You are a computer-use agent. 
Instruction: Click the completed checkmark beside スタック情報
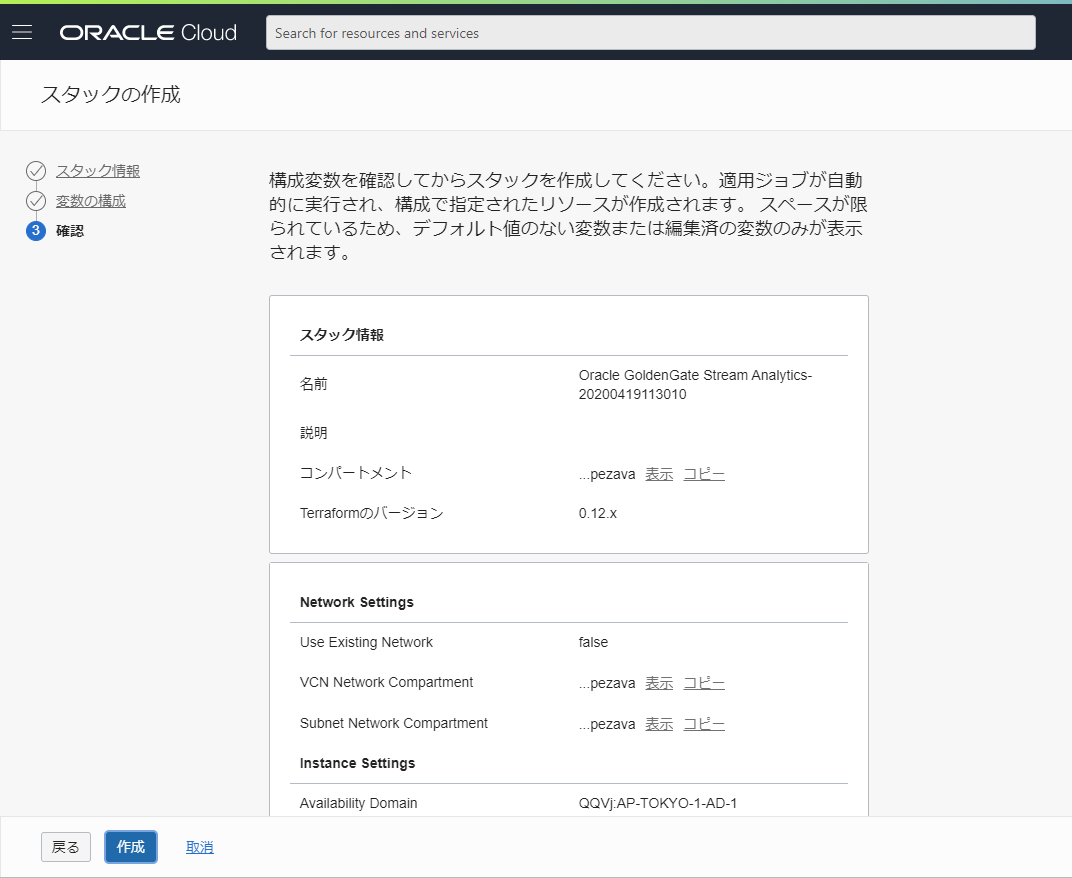(x=36, y=171)
